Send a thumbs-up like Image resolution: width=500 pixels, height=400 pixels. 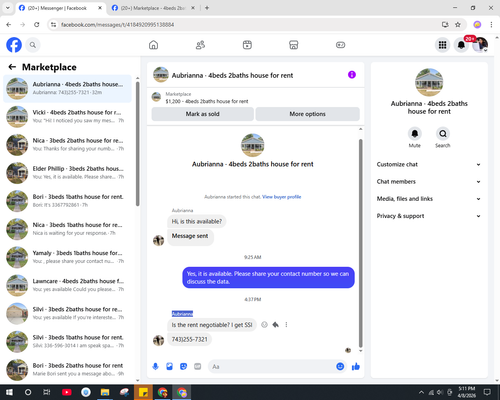point(356,367)
